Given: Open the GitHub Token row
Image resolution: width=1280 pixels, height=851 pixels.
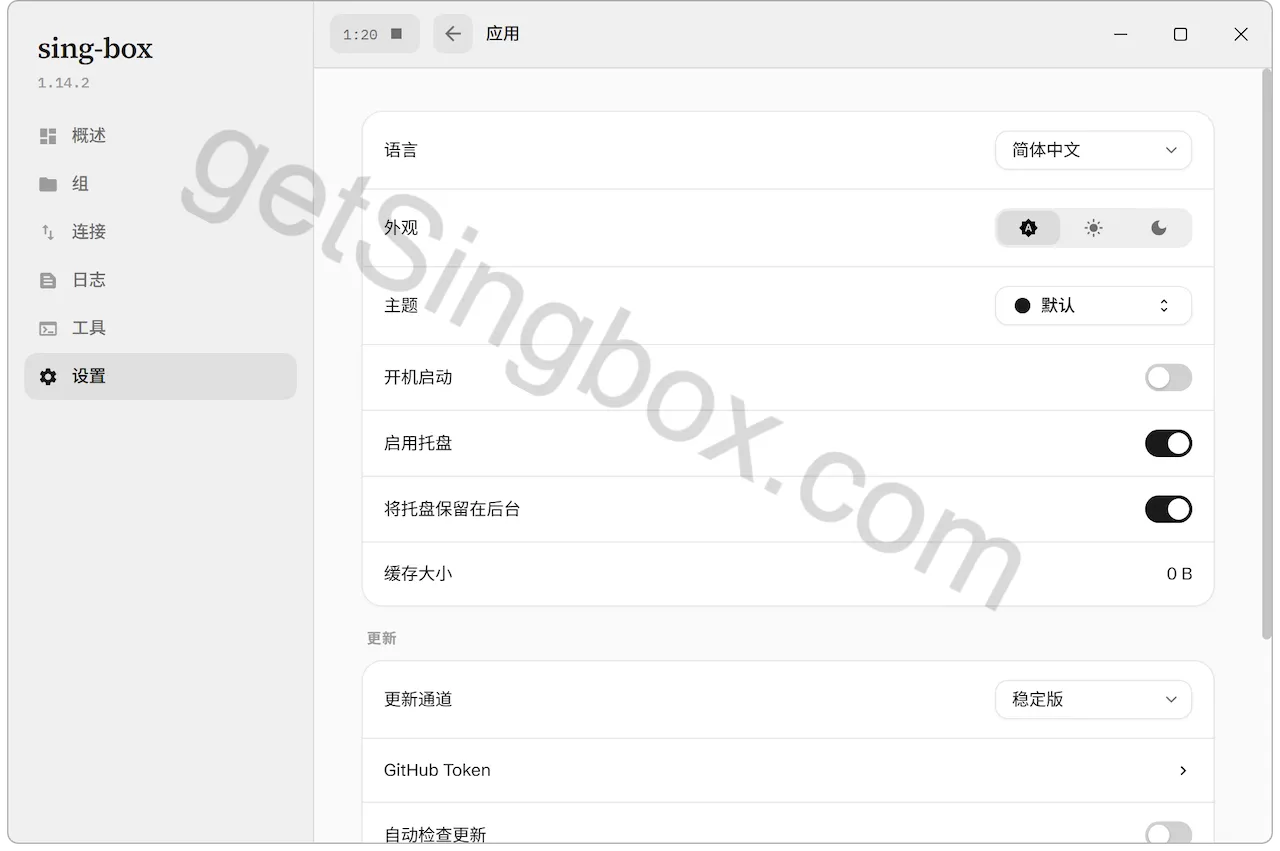Looking at the screenshot, I should point(788,771).
